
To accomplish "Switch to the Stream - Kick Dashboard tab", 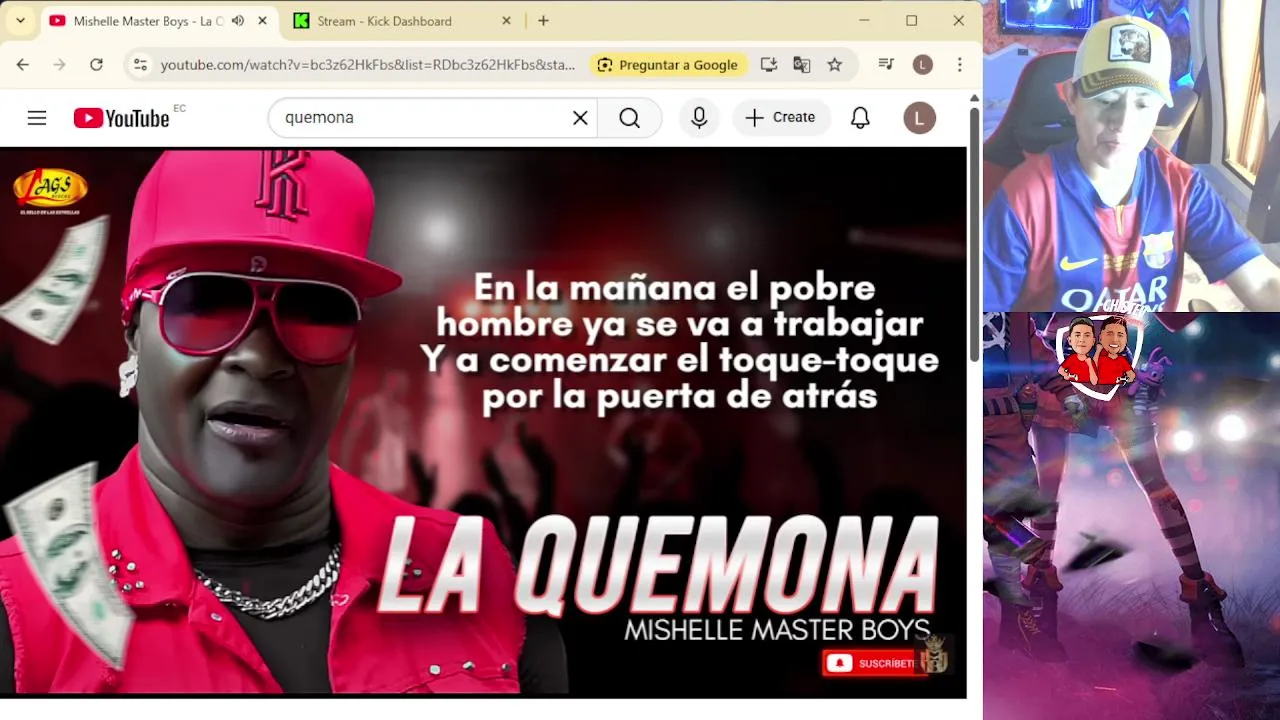I will [x=384, y=21].
